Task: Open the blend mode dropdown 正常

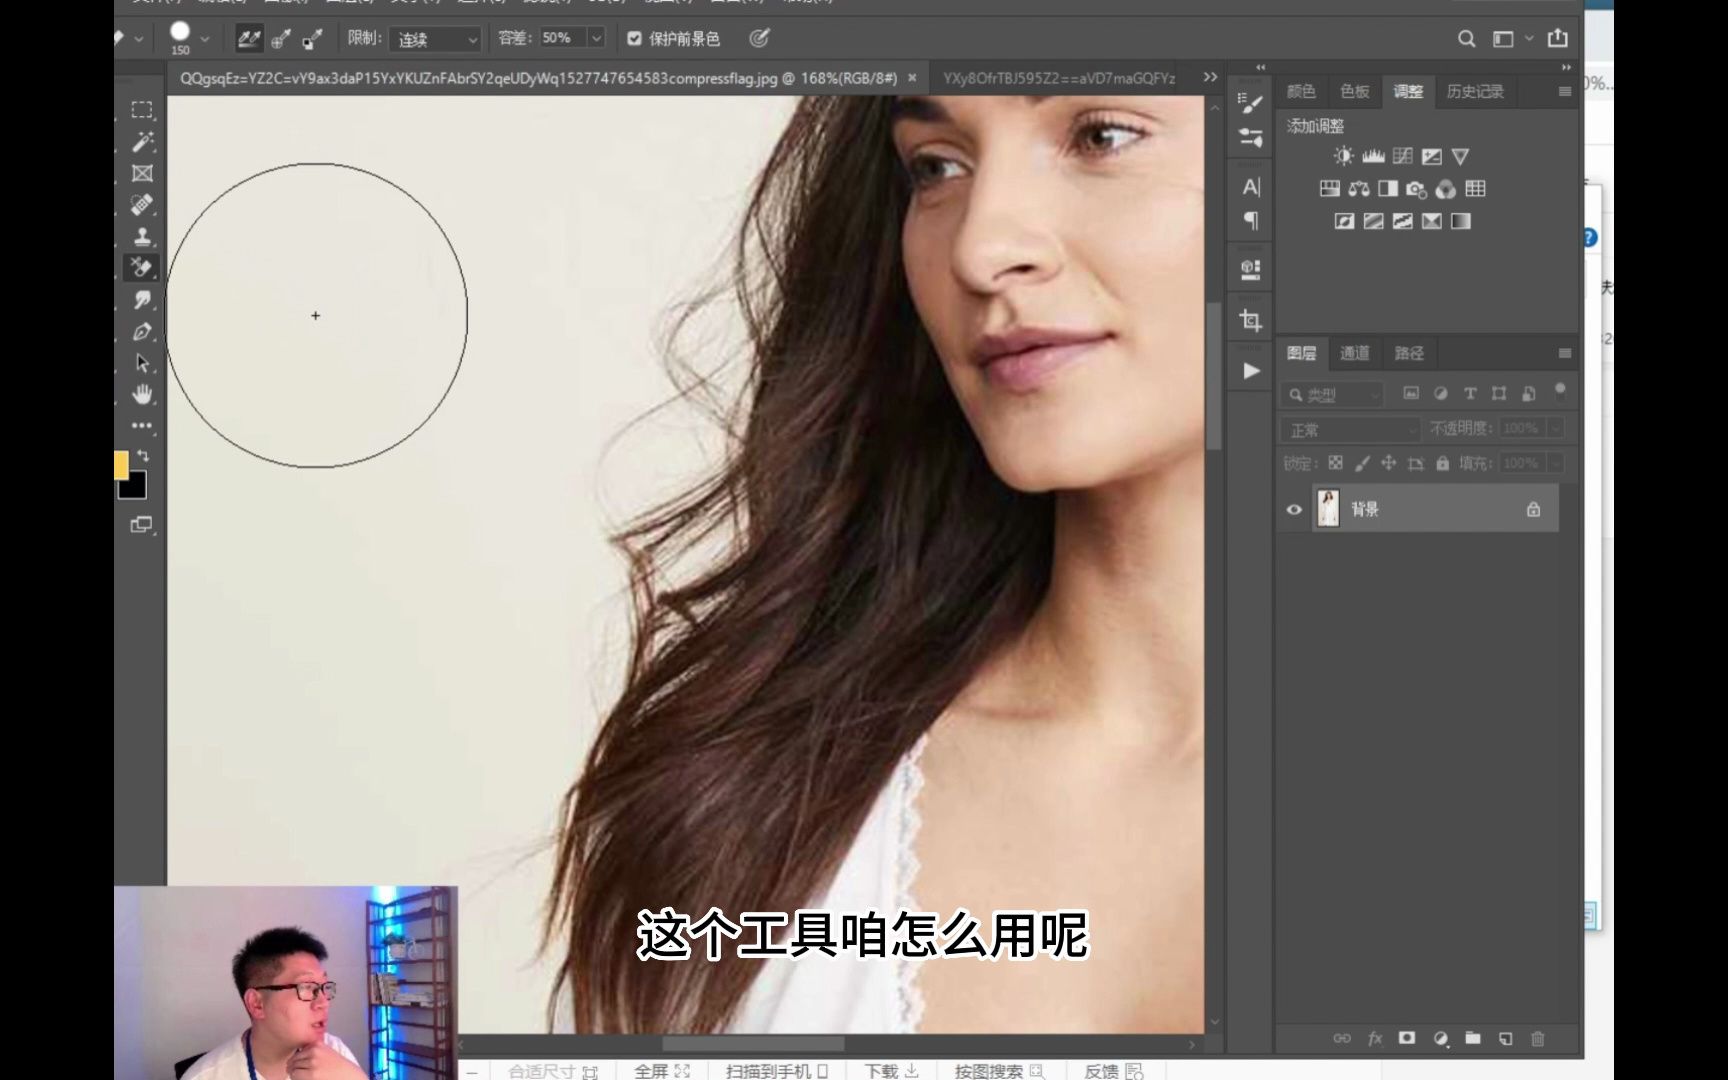Action: point(1348,429)
